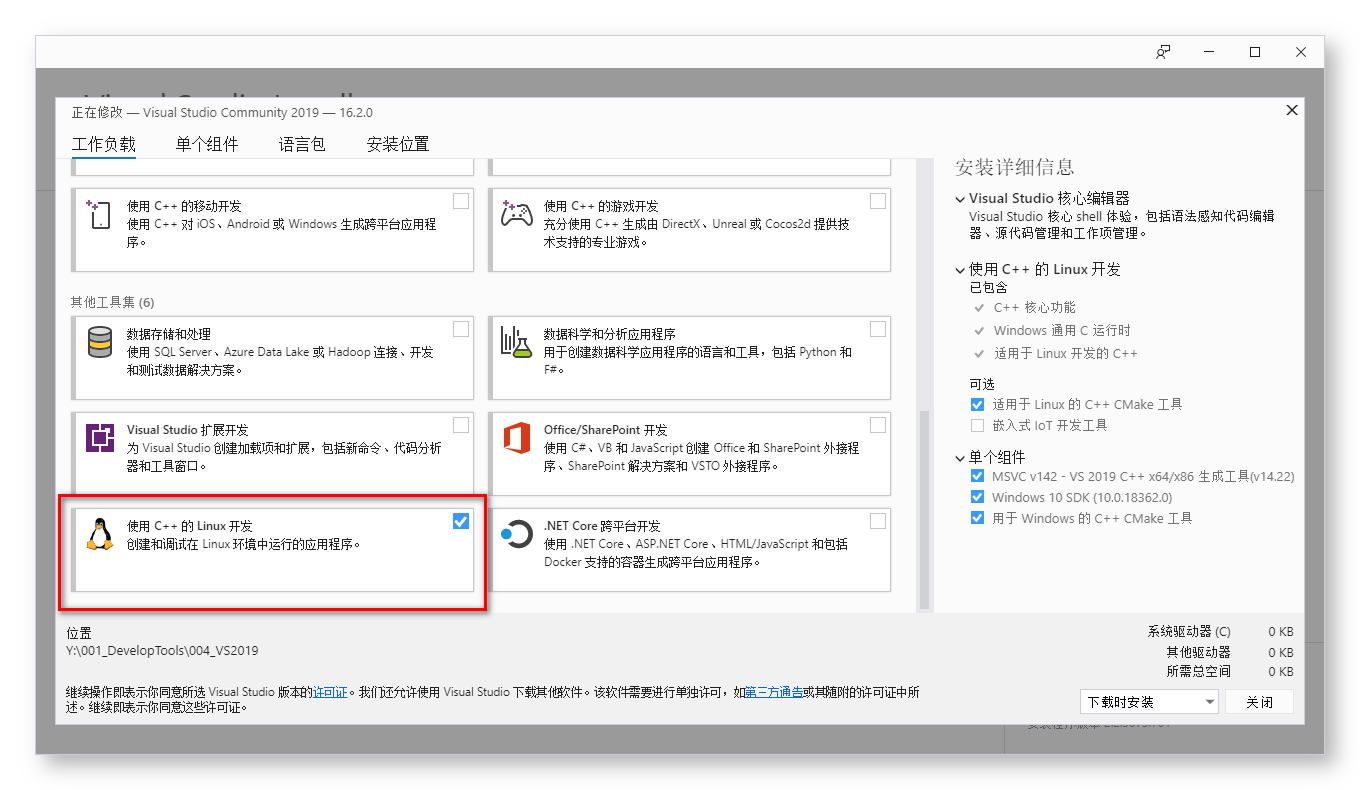
Task: Enable 嵌入式 IoT 开发工具 option
Action: coord(977,424)
